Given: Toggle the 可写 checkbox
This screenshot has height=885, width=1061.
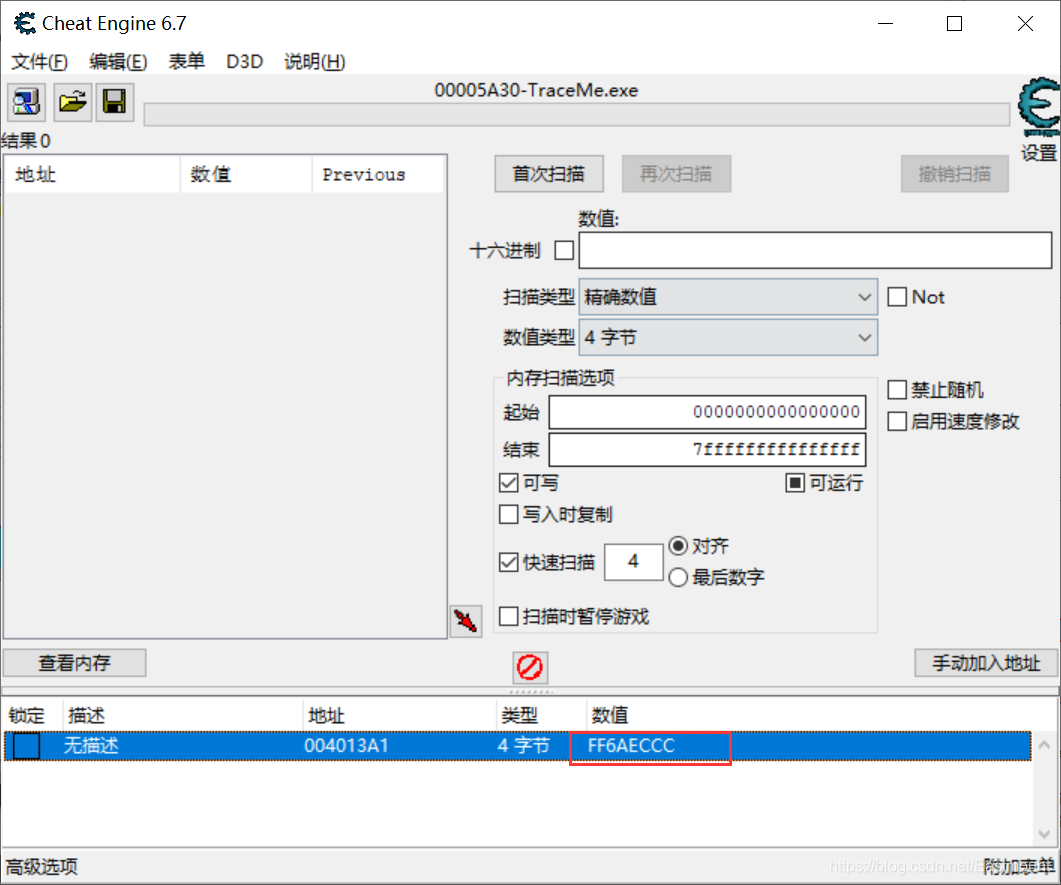Looking at the screenshot, I should click(x=508, y=482).
